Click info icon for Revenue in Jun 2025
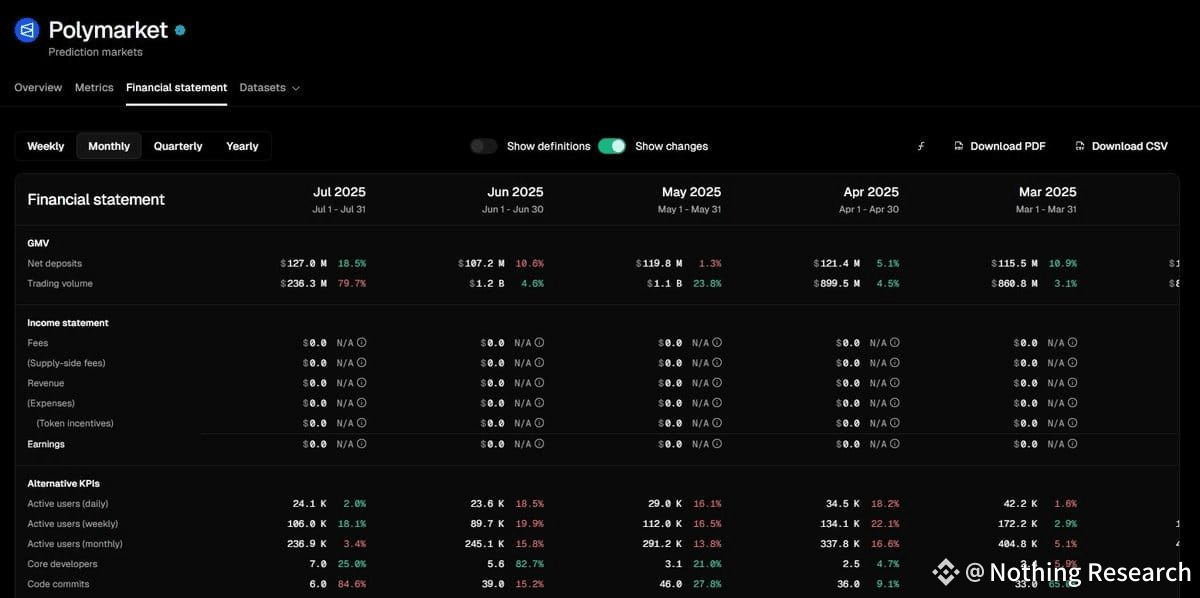The image size is (1200, 598). point(539,383)
